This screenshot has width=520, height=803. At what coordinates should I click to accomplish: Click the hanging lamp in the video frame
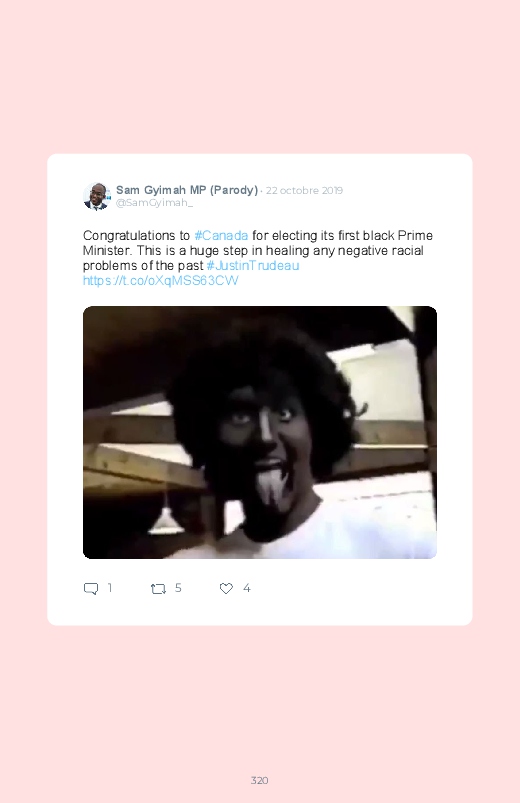(x=165, y=520)
